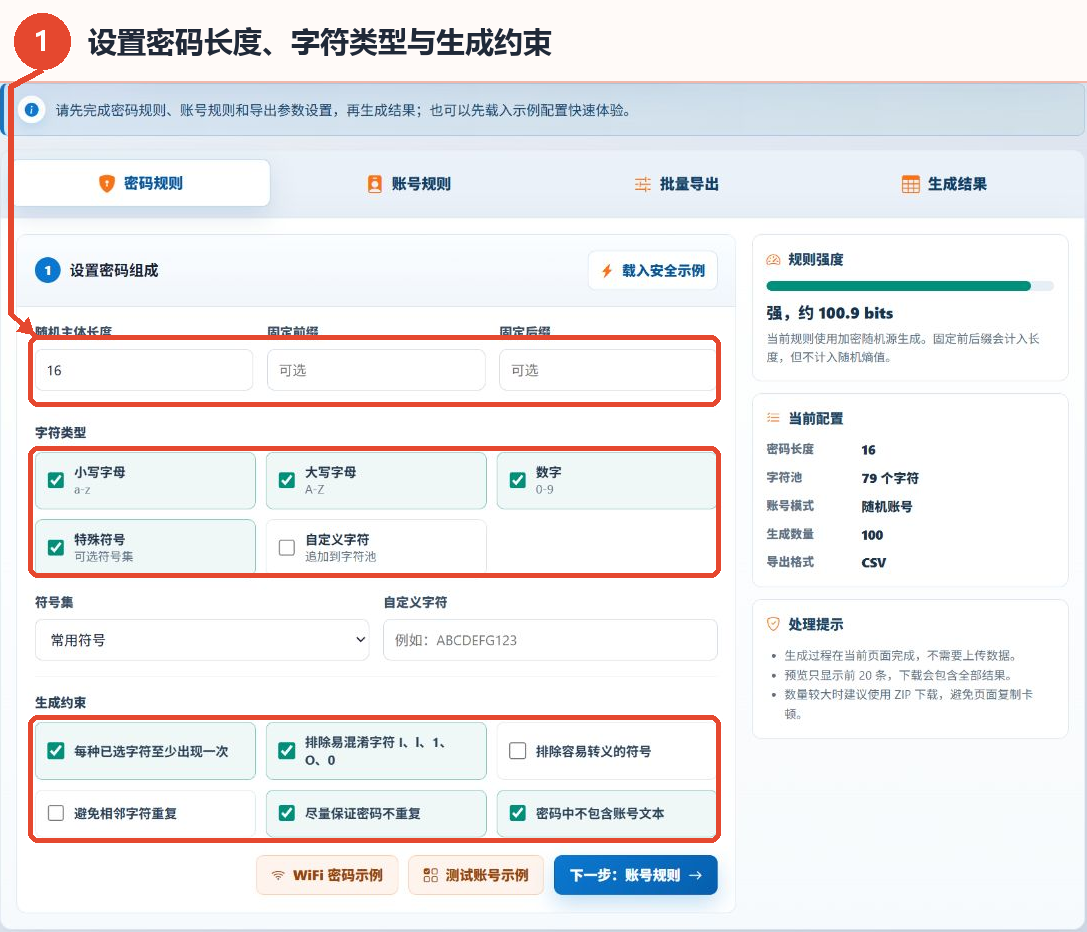Click the grid icon in 测试账号示例
The height and width of the screenshot is (932, 1087).
tap(431, 875)
